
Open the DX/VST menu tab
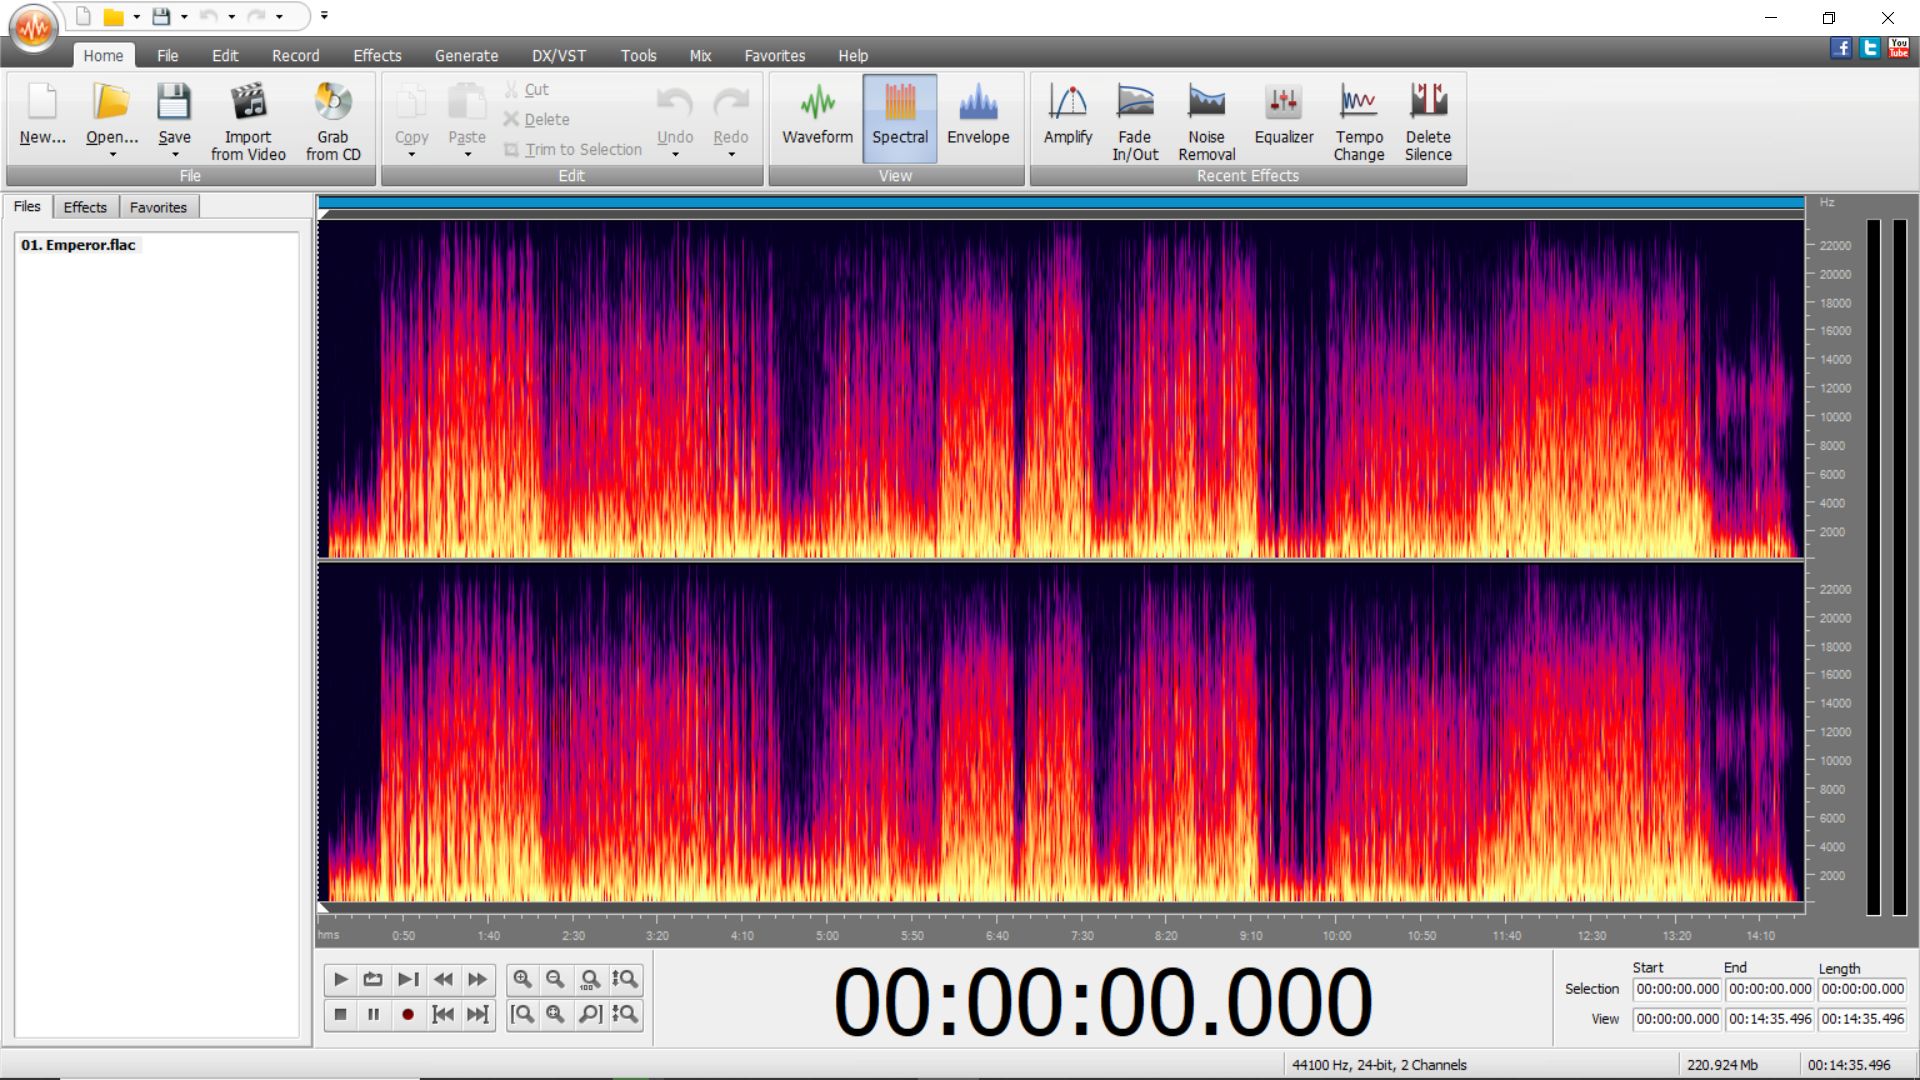tap(558, 56)
